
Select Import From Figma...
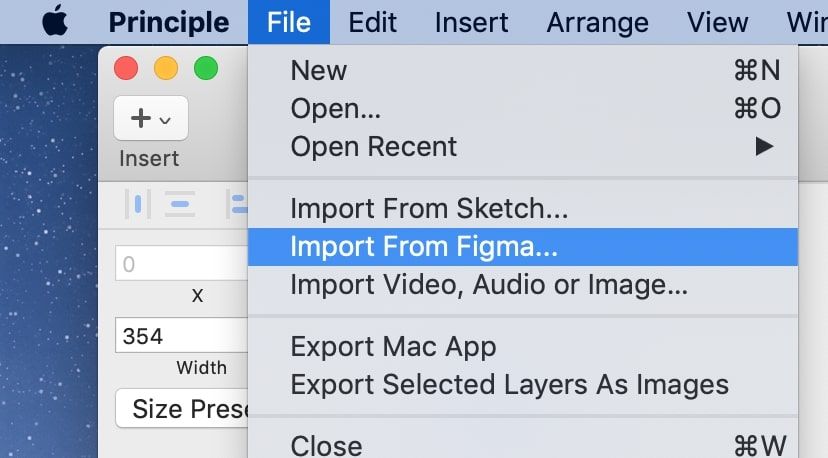[522, 246]
